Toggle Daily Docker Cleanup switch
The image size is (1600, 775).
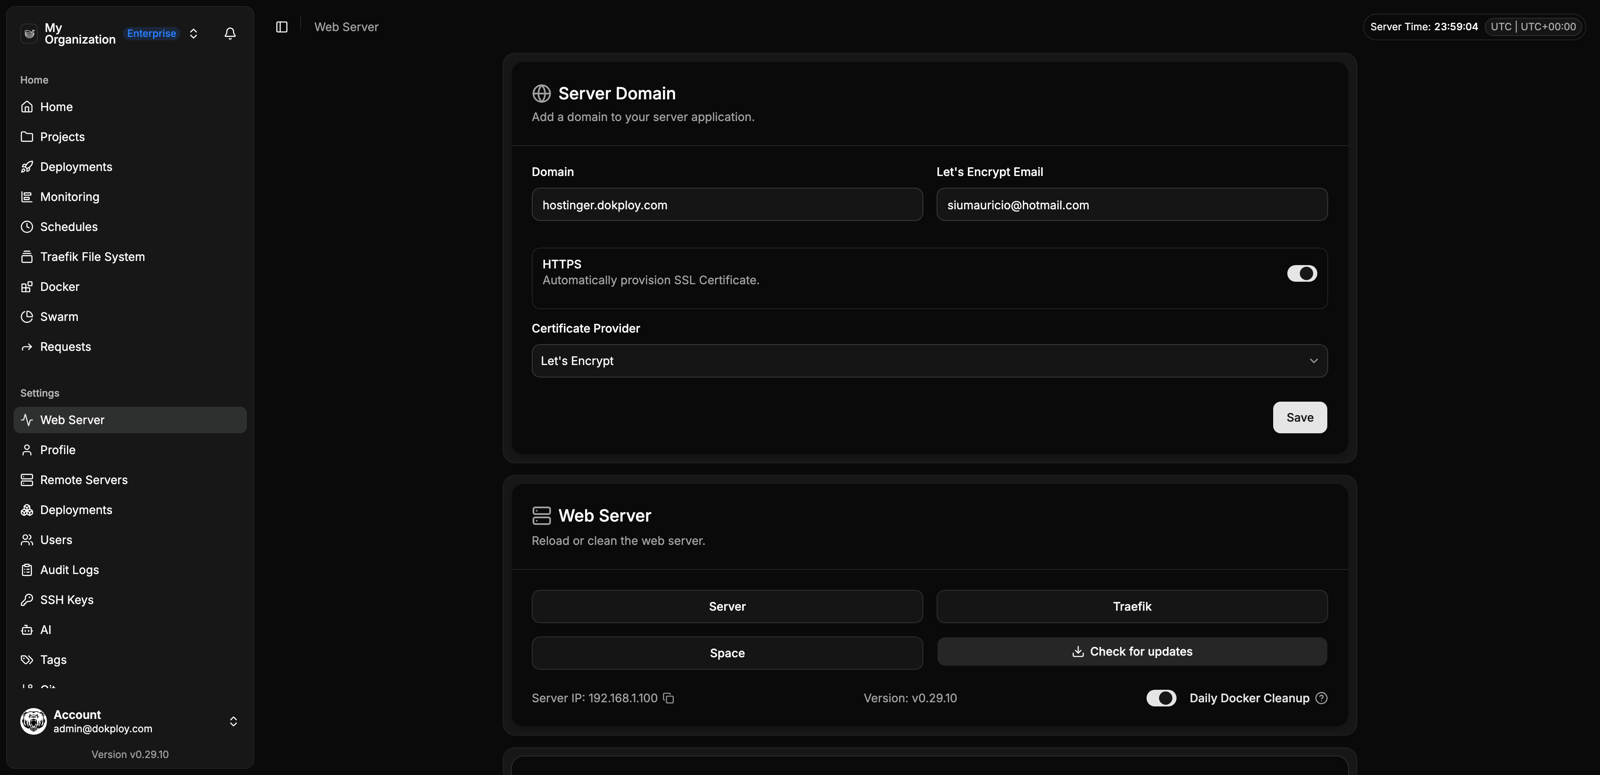coord(1161,698)
